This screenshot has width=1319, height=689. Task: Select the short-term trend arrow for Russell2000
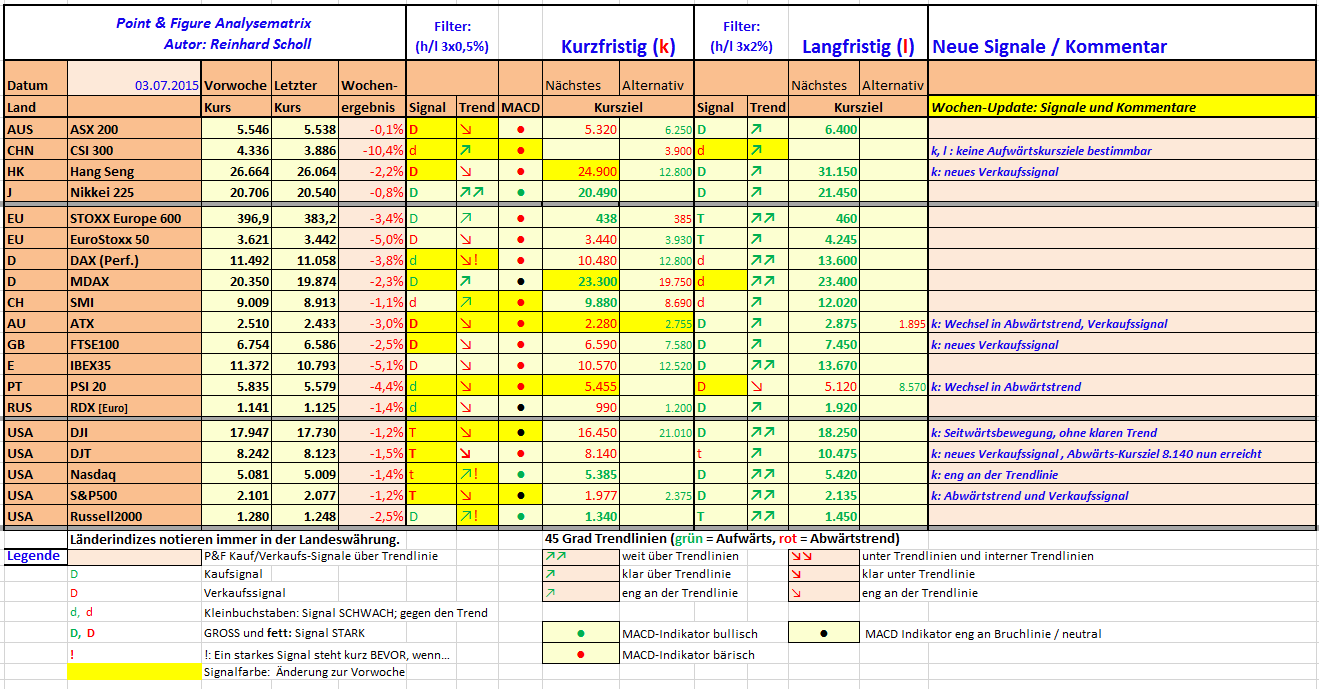click(469, 517)
